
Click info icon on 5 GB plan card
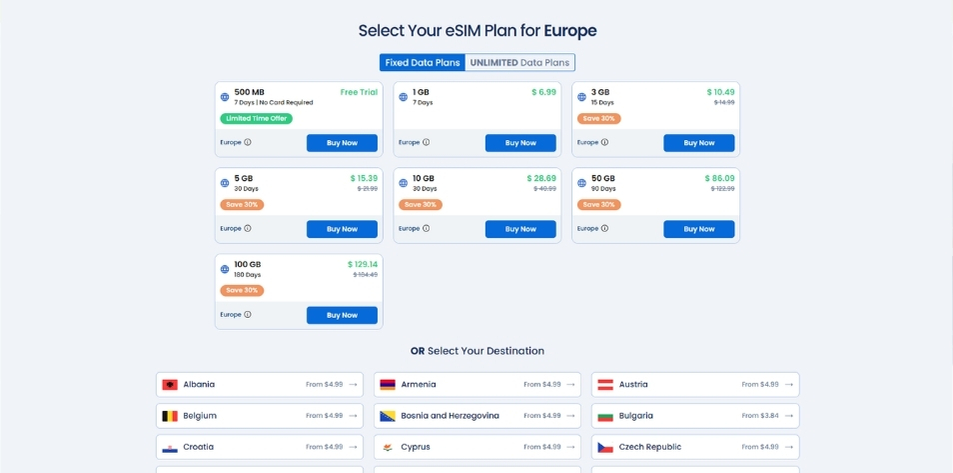[x=248, y=229]
